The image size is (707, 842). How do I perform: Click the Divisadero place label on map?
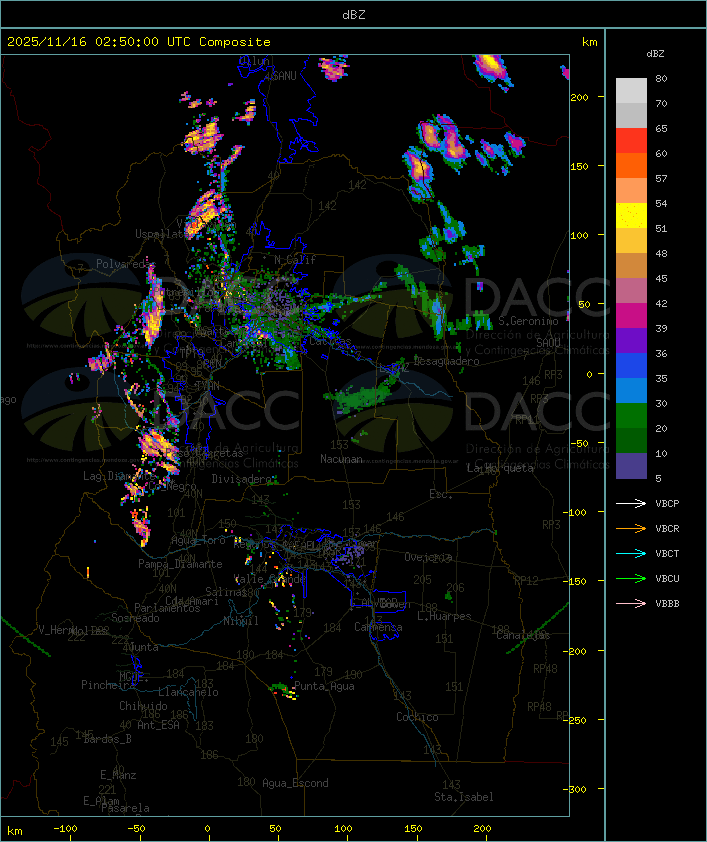pos(242,478)
